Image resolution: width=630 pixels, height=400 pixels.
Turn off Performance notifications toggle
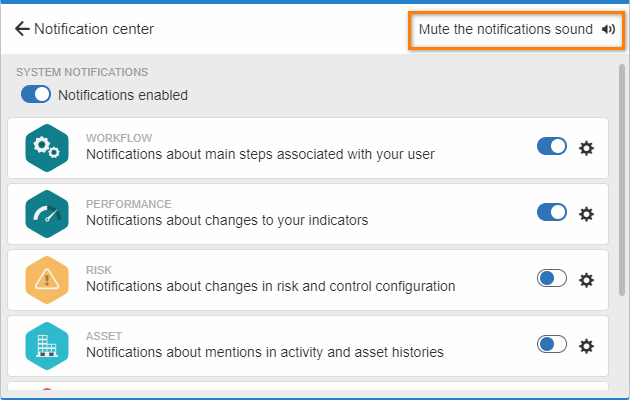[x=552, y=212]
